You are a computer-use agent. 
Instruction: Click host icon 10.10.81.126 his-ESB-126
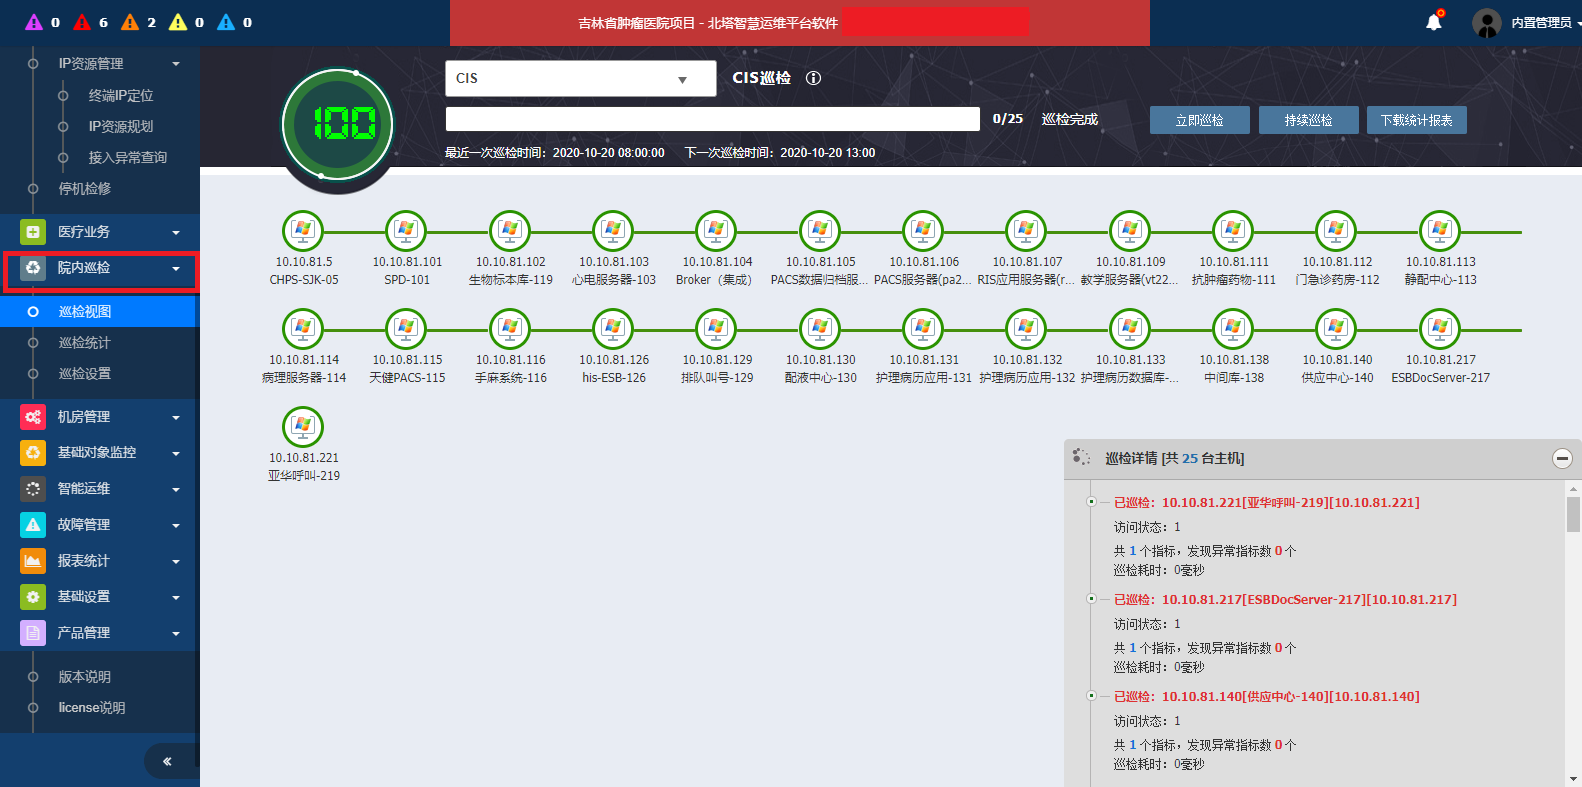coord(613,329)
